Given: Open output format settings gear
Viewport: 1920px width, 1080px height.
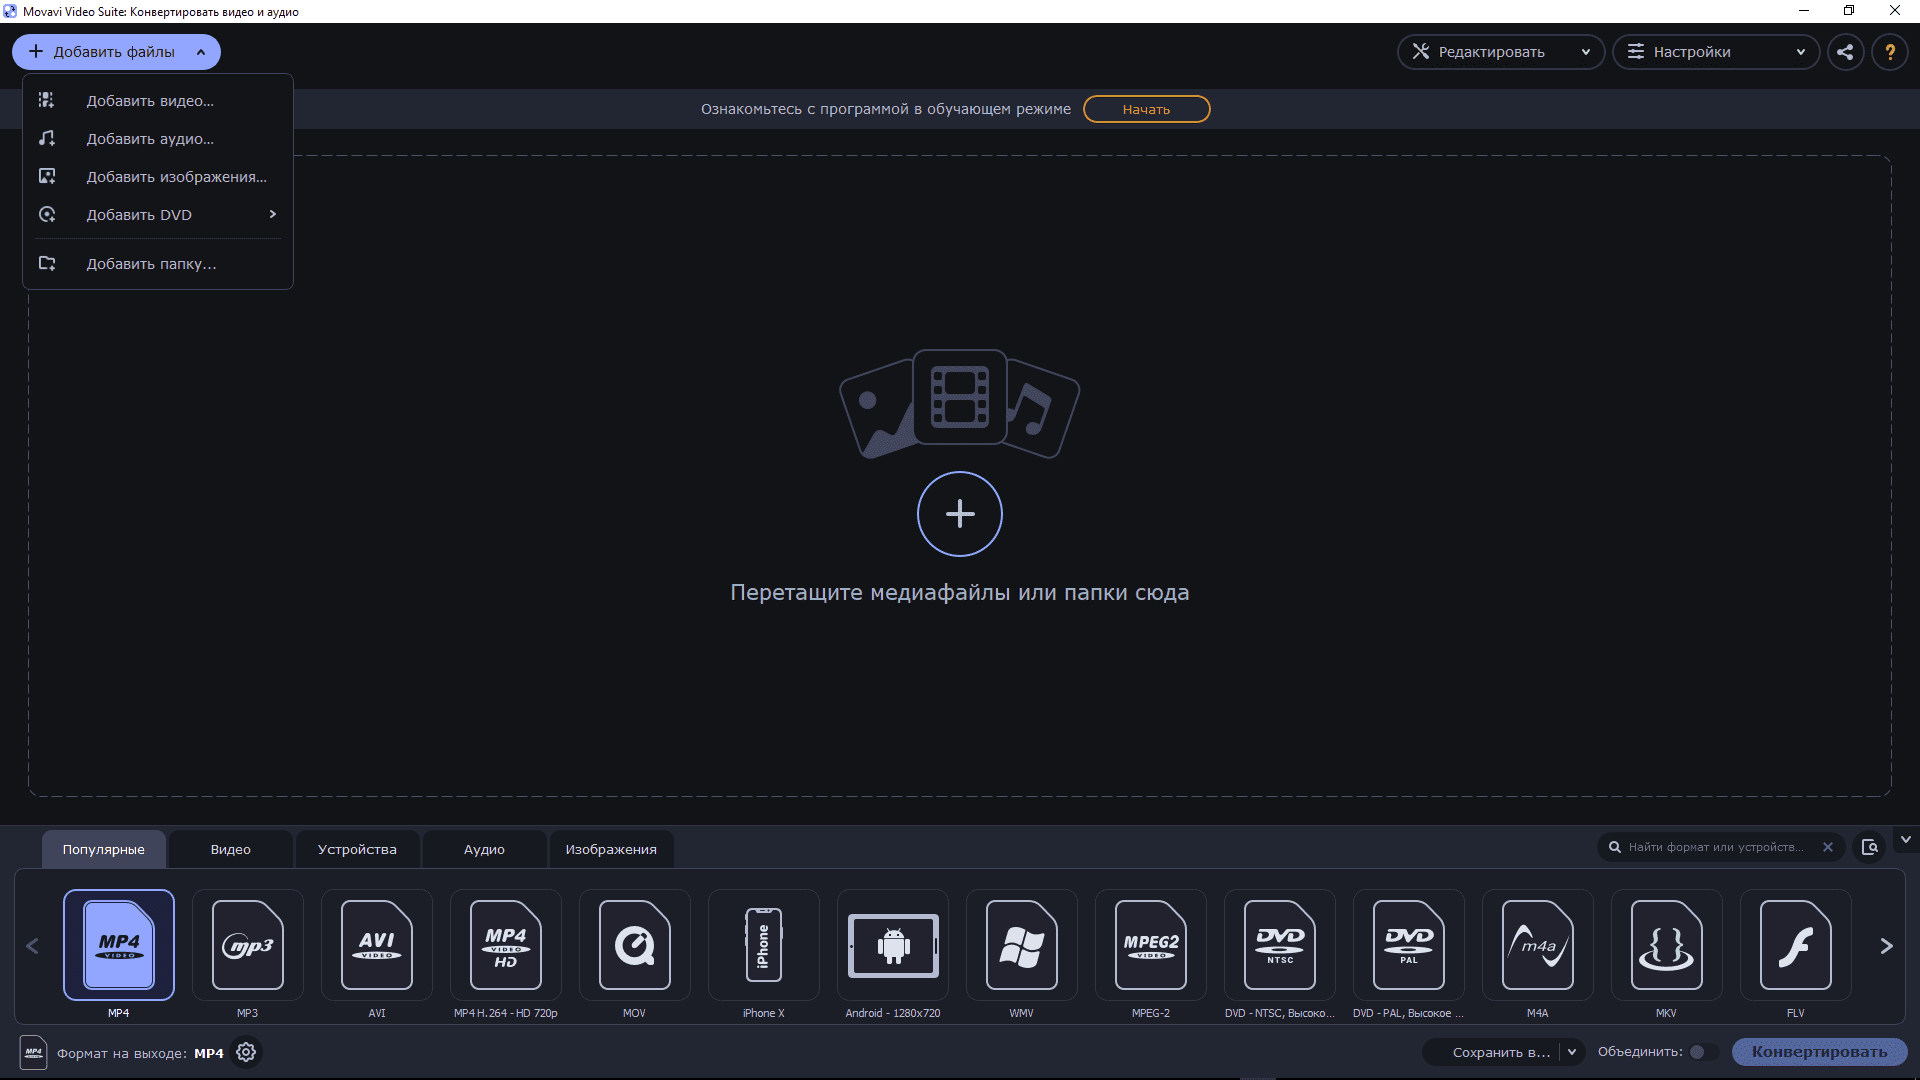Looking at the screenshot, I should (246, 1052).
